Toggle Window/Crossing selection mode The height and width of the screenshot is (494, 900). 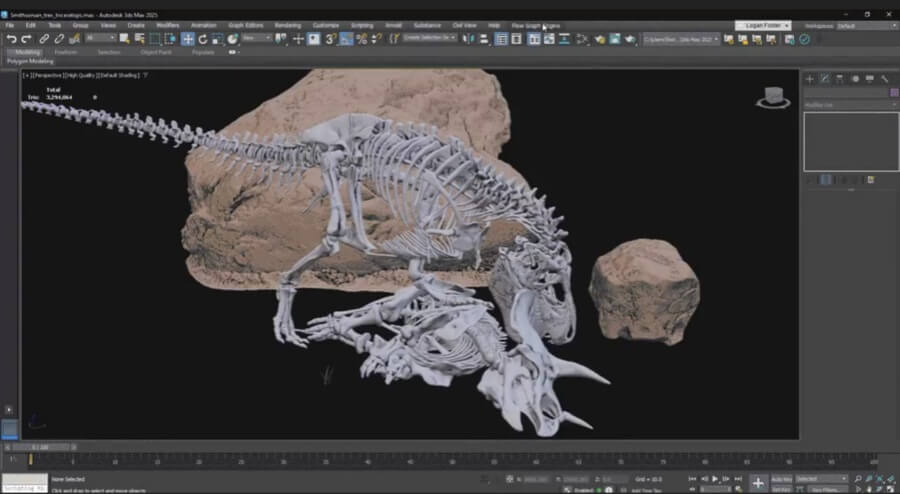tap(170, 39)
